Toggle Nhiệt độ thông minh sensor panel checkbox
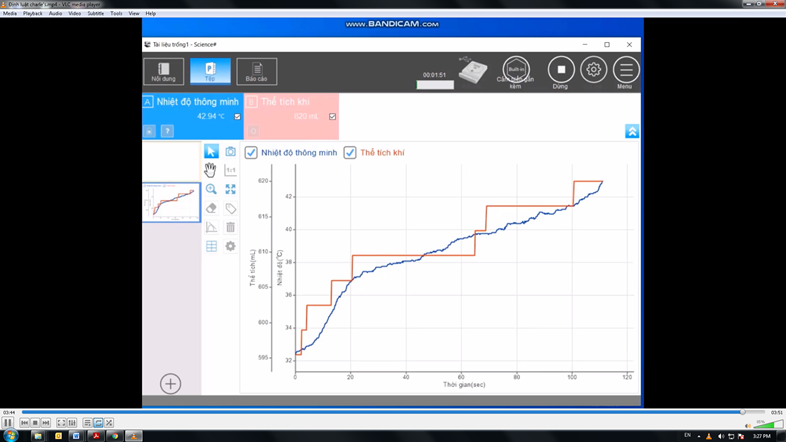This screenshot has height=442, width=786. [238, 116]
